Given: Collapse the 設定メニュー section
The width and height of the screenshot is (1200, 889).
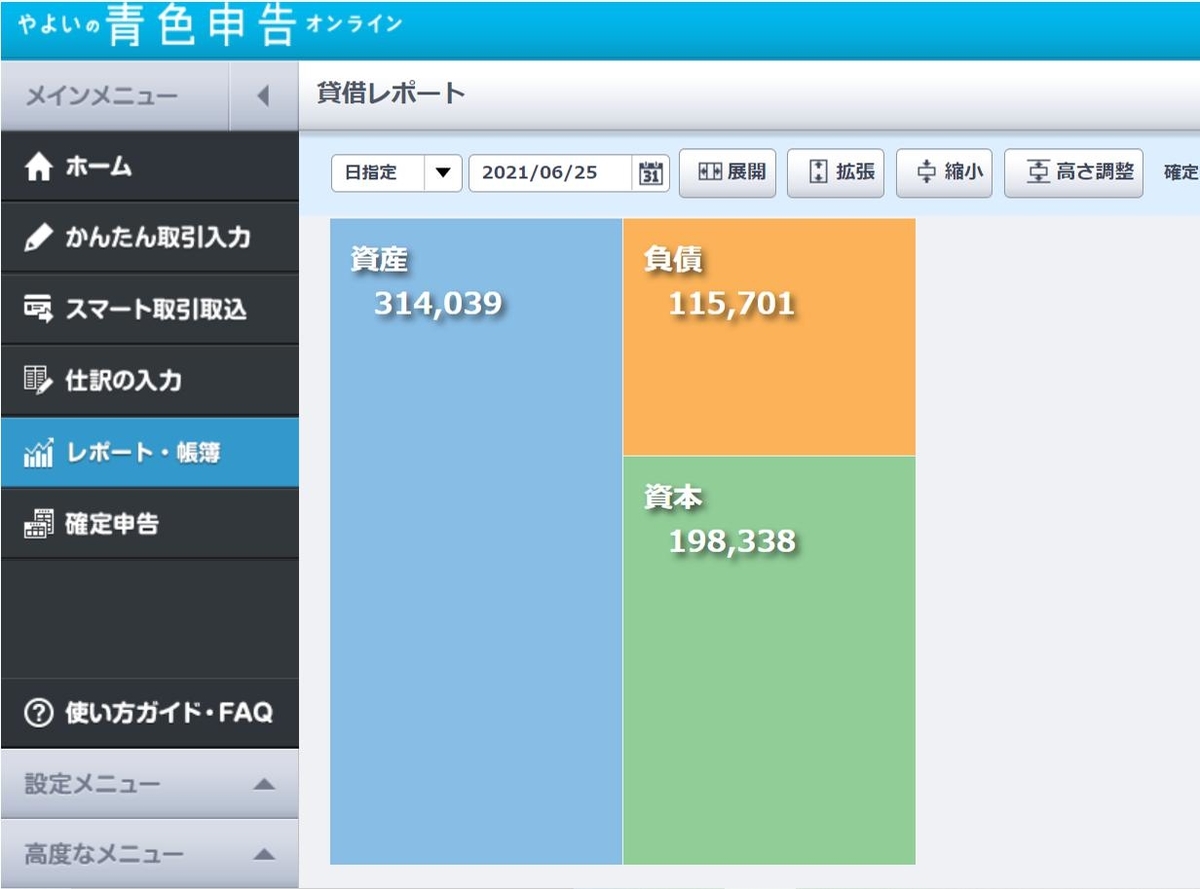Looking at the screenshot, I should (x=264, y=784).
